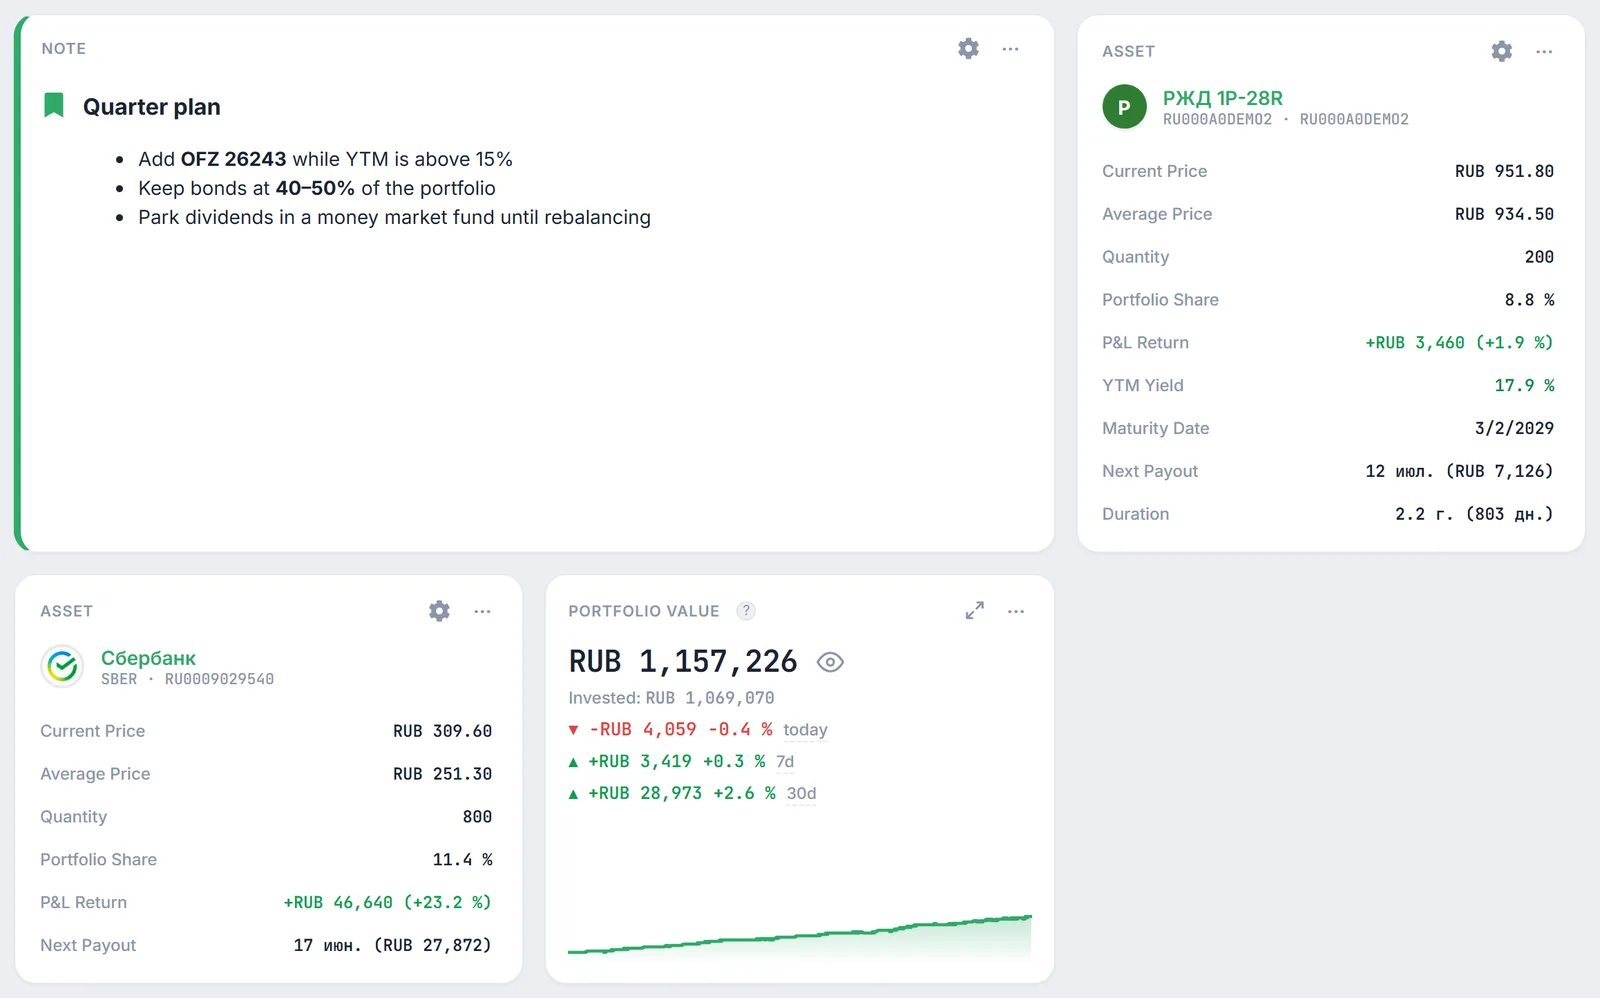Click Сбербанк portfolio share 11.4 %

pyautogui.click(x=462, y=860)
